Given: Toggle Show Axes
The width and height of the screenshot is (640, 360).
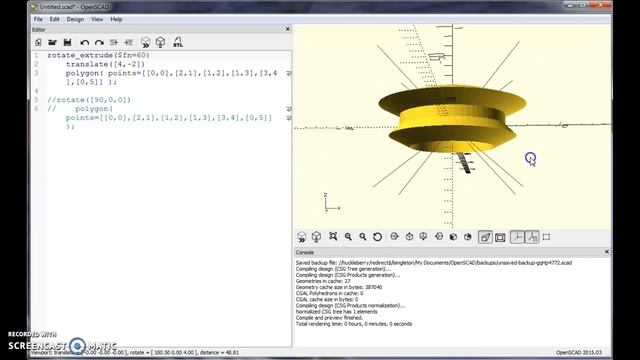Looking at the screenshot, I should [517, 237].
